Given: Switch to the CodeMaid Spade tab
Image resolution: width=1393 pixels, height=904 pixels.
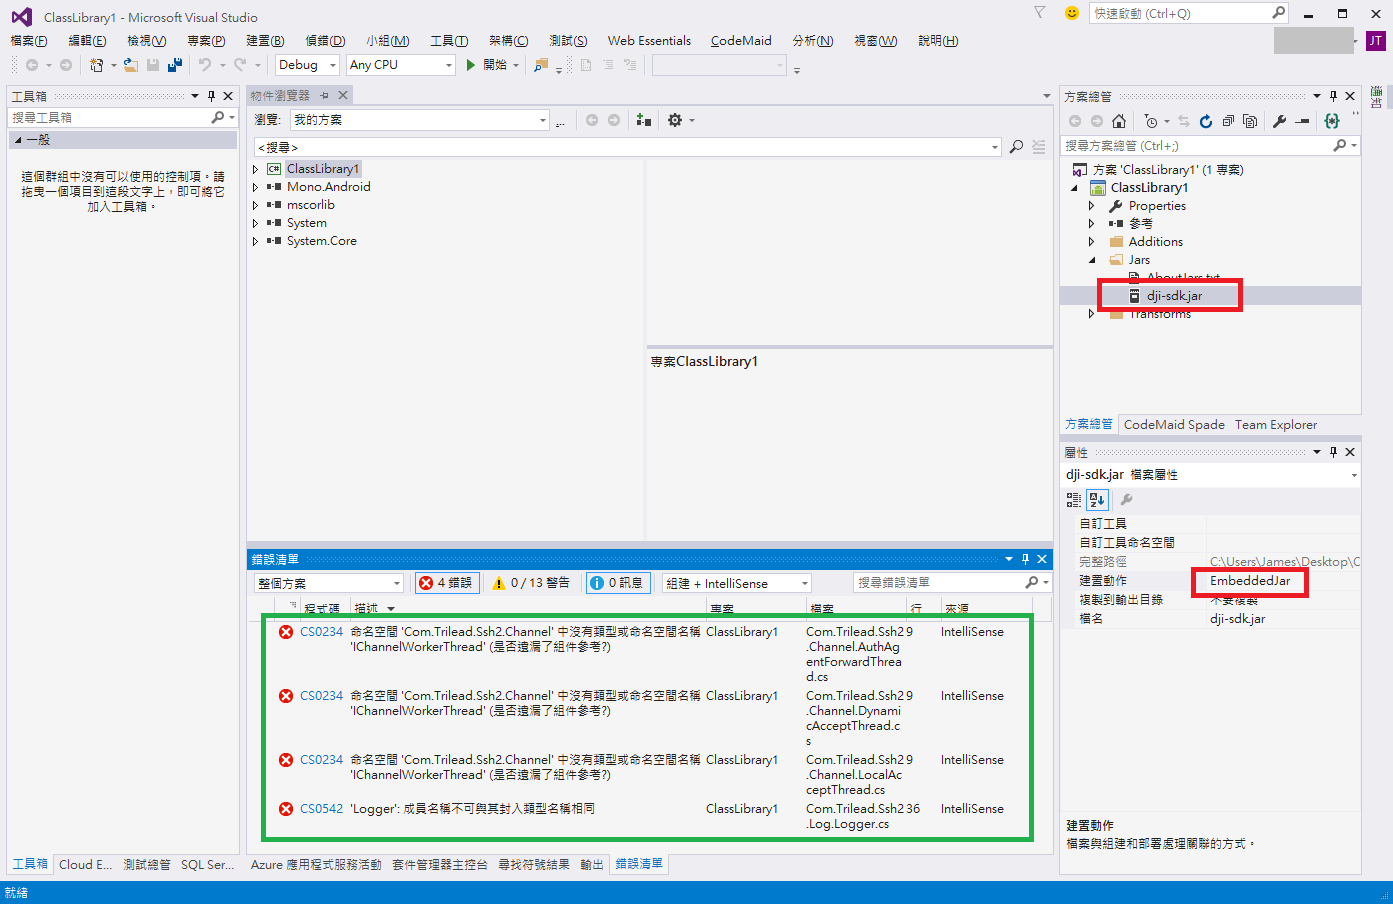Looking at the screenshot, I should tap(1174, 425).
